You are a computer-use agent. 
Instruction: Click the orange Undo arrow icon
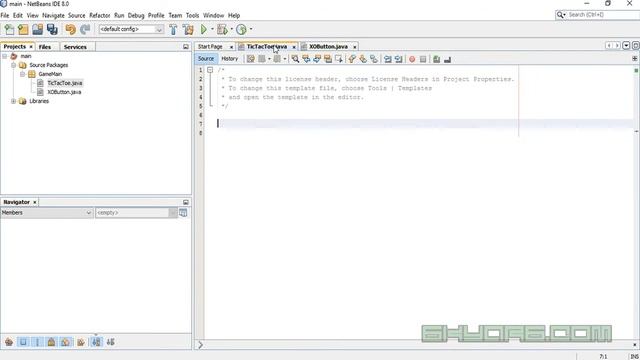[71, 29]
